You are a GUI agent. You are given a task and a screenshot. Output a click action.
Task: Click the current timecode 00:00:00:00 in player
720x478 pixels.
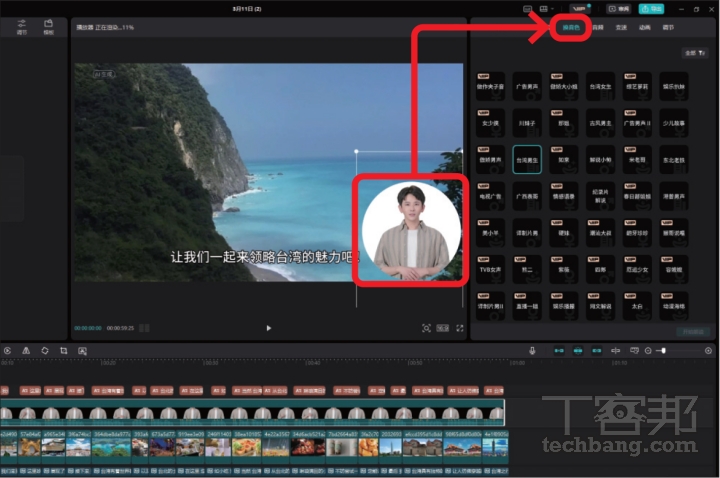(x=88, y=328)
